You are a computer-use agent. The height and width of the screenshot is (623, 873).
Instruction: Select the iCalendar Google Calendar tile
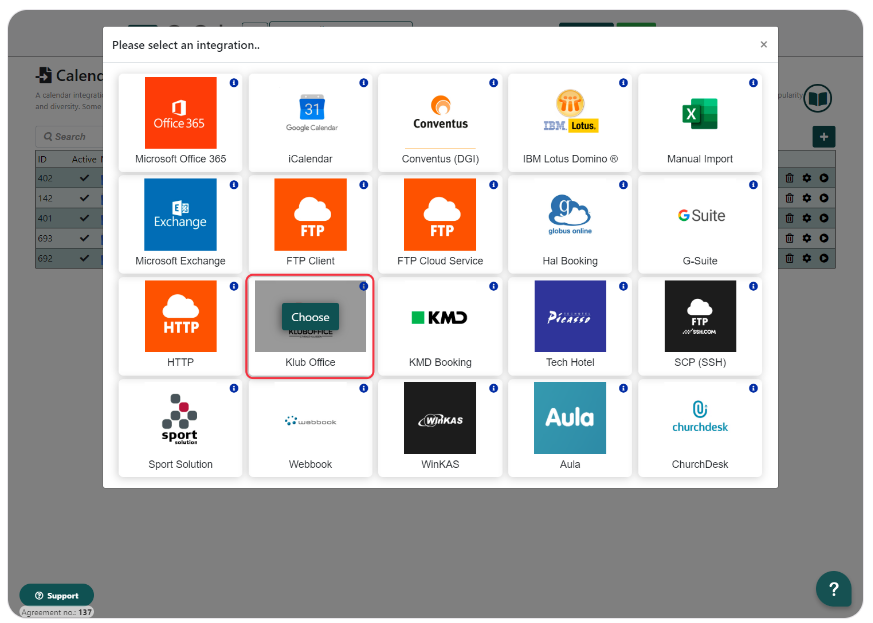pyautogui.click(x=310, y=122)
